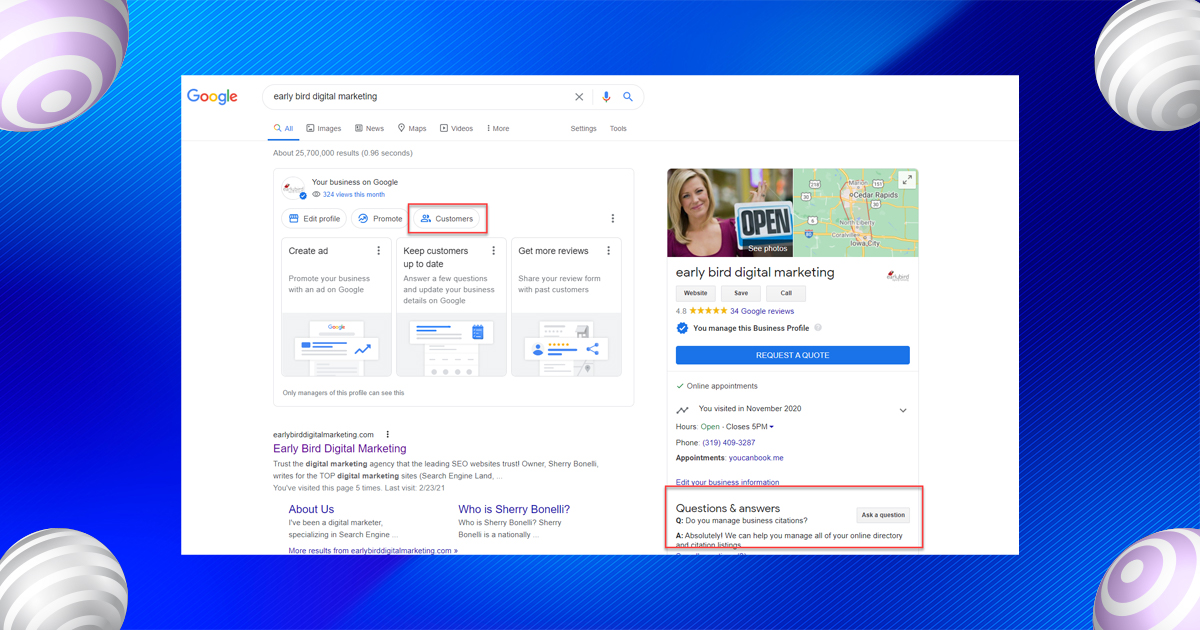This screenshot has height=630, width=1200.
Task: Open the Keep customers up to date card
Action: coord(451,307)
